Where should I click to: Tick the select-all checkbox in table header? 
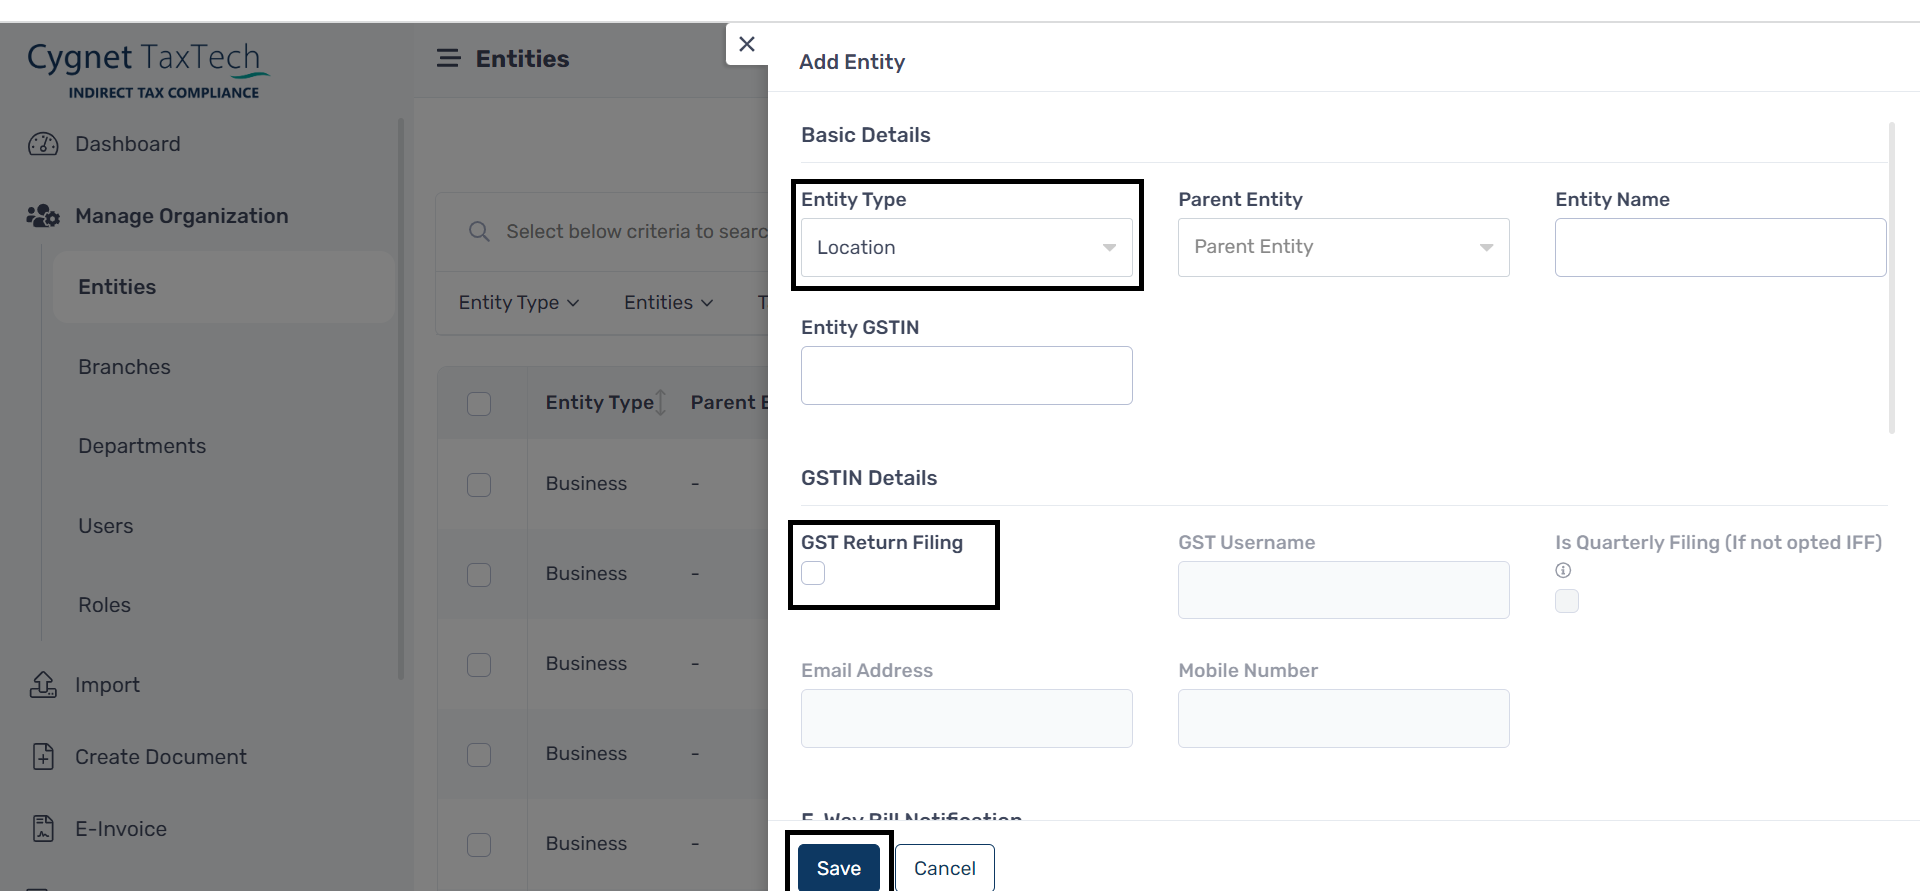(x=479, y=403)
